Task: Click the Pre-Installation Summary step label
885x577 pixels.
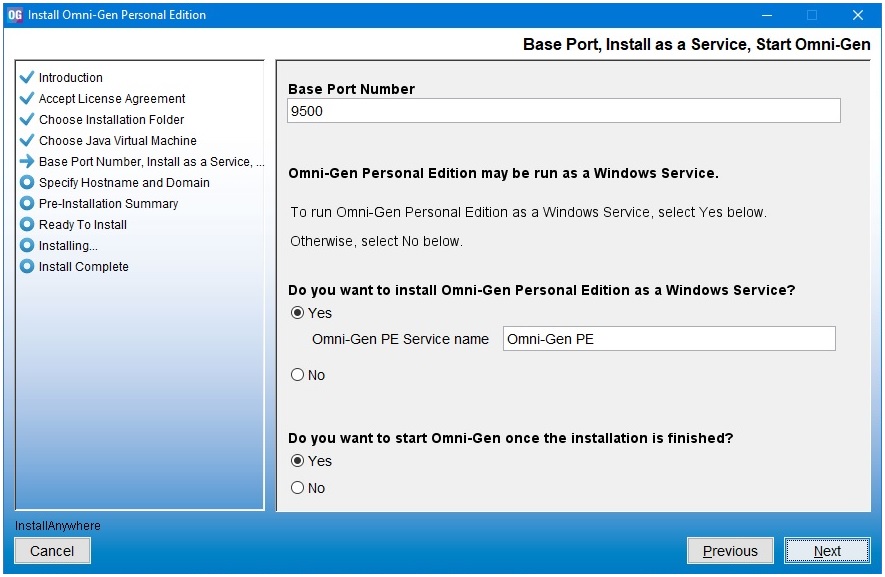Action: tap(108, 203)
